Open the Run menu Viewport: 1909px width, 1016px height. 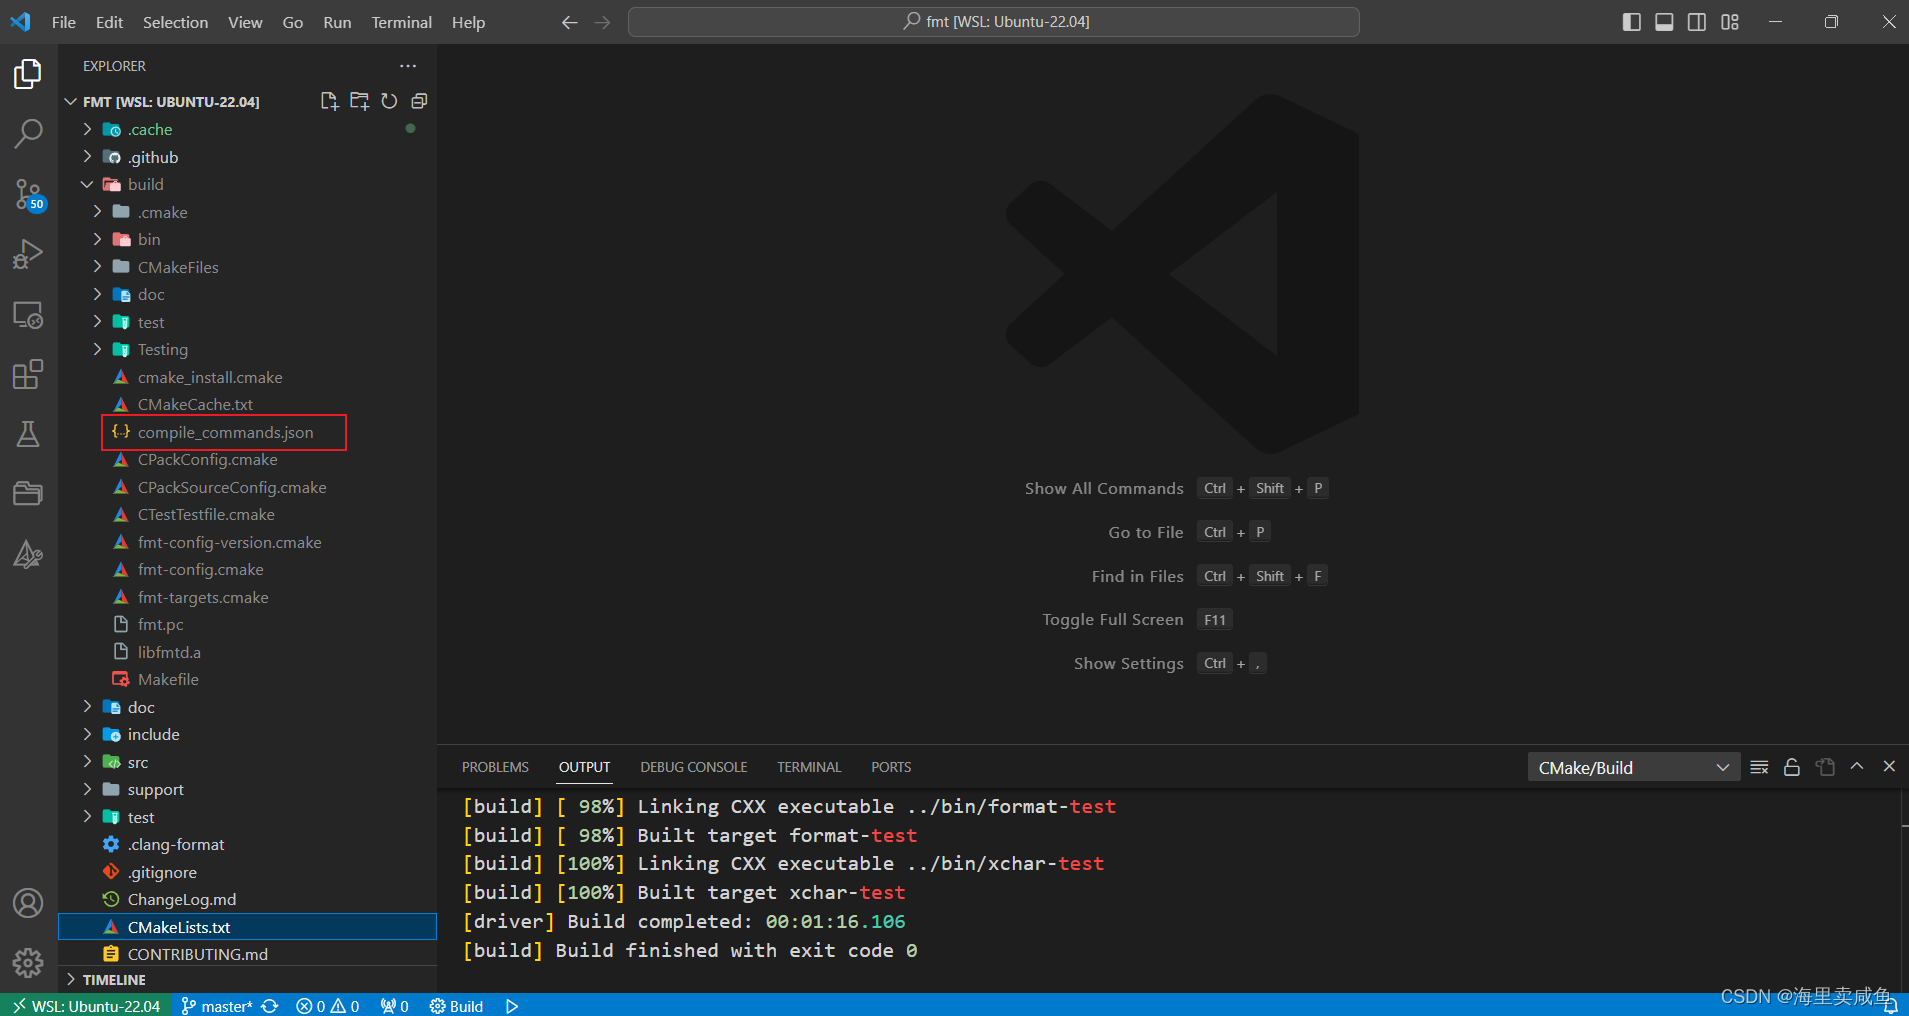tap(337, 22)
